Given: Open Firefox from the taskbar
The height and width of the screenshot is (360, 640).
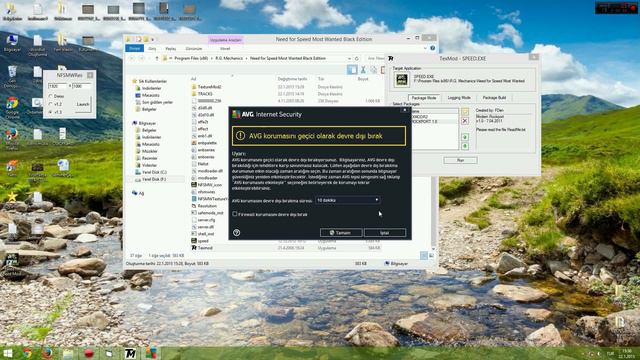Looking at the screenshot, I should pyautogui.click(x=47, y=353).
